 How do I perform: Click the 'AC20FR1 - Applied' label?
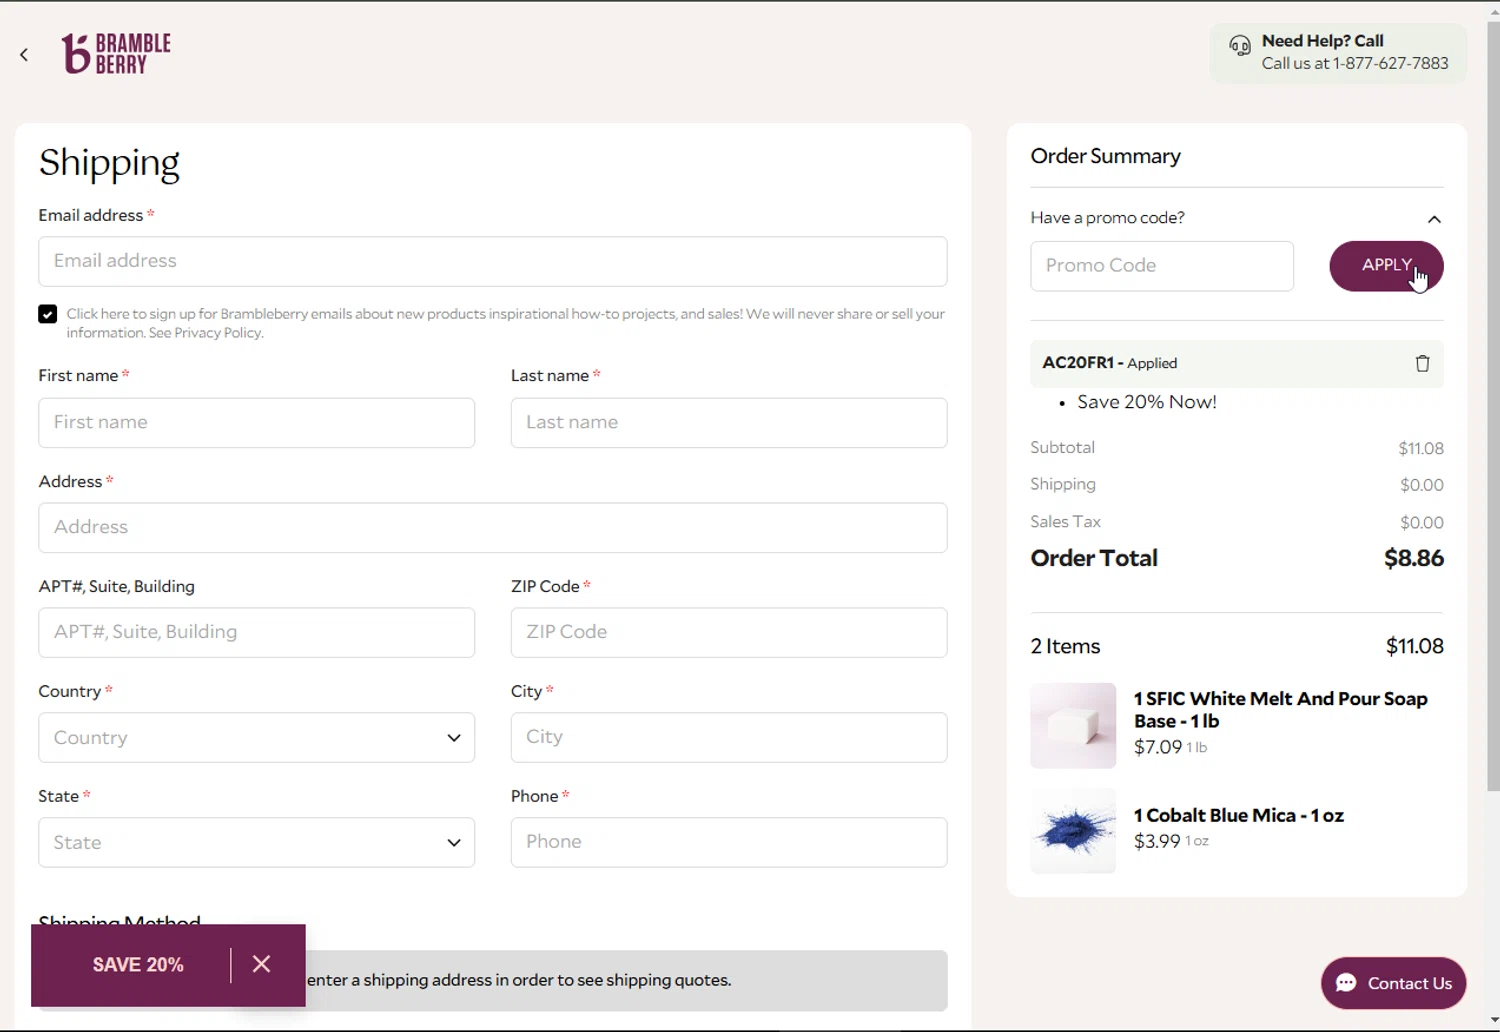[x=1109, y=363]
